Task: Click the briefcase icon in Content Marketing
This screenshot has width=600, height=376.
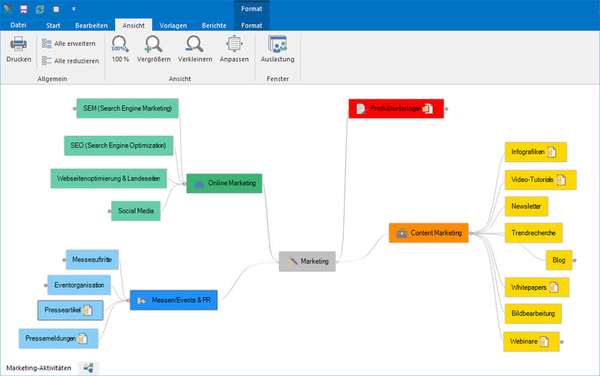Action: [402, 233]
